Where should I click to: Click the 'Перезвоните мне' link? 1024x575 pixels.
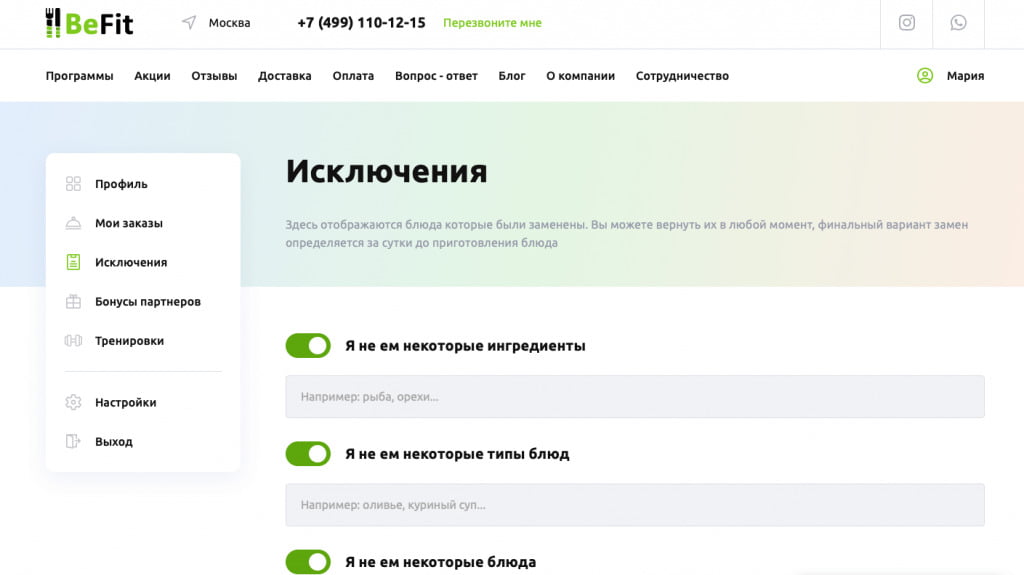coord(492,23)
